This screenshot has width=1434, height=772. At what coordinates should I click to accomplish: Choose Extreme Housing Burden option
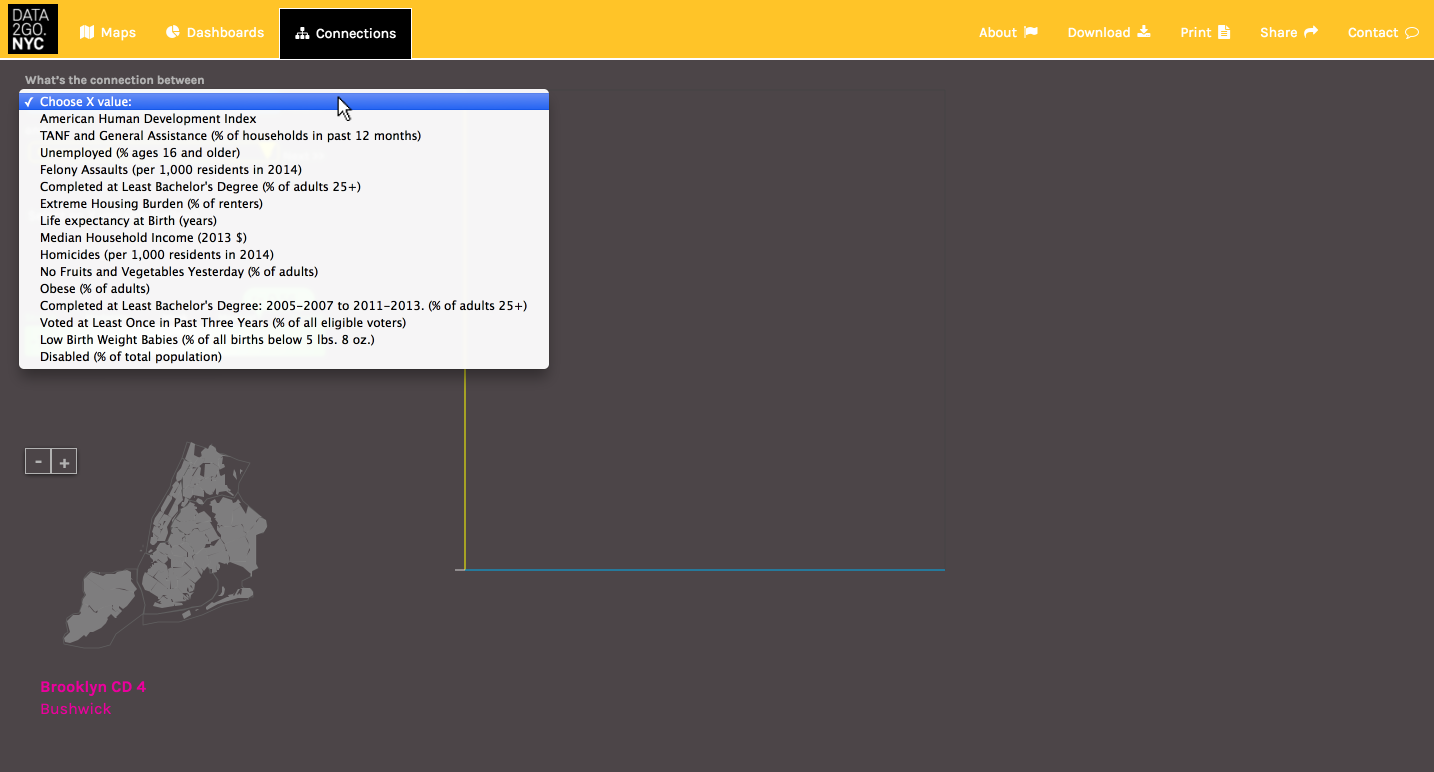284,204
